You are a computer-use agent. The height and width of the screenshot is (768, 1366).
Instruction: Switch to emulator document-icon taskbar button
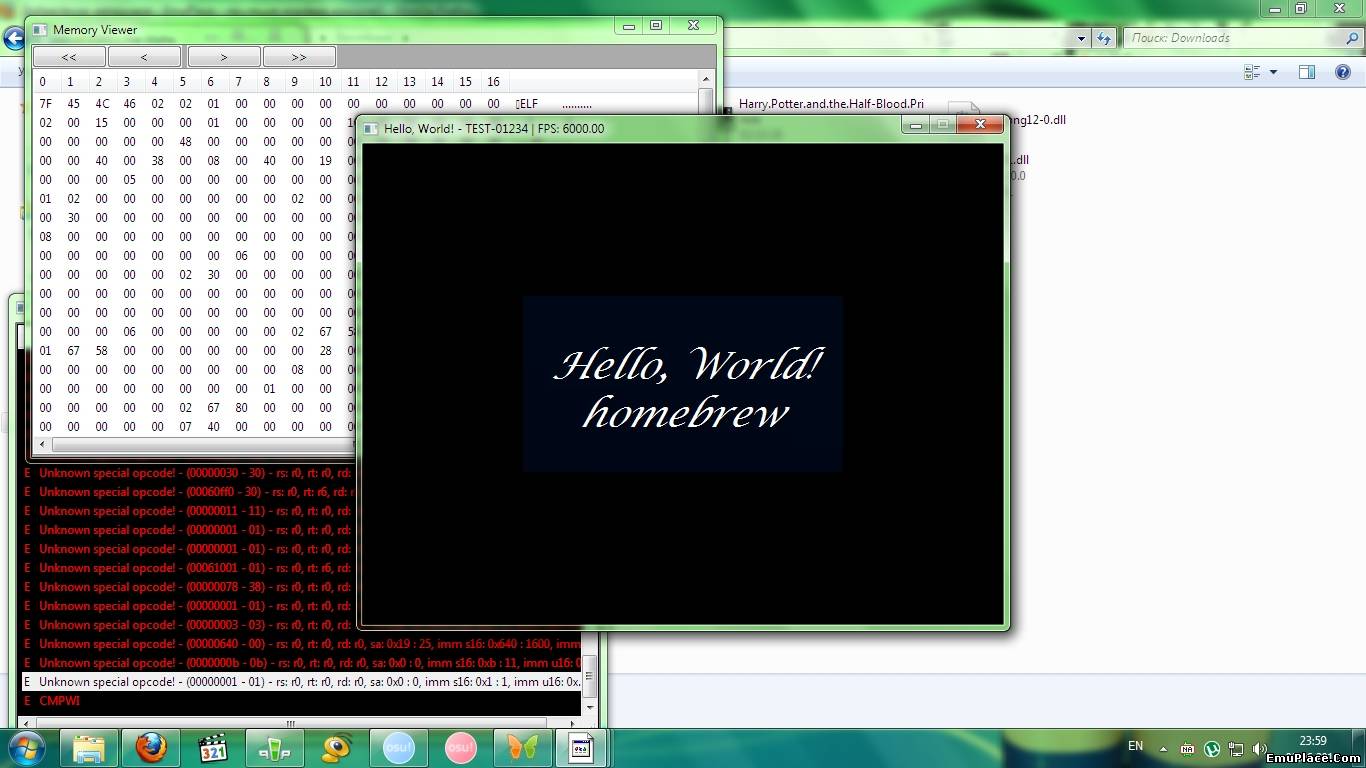click(x=582, y=748)
